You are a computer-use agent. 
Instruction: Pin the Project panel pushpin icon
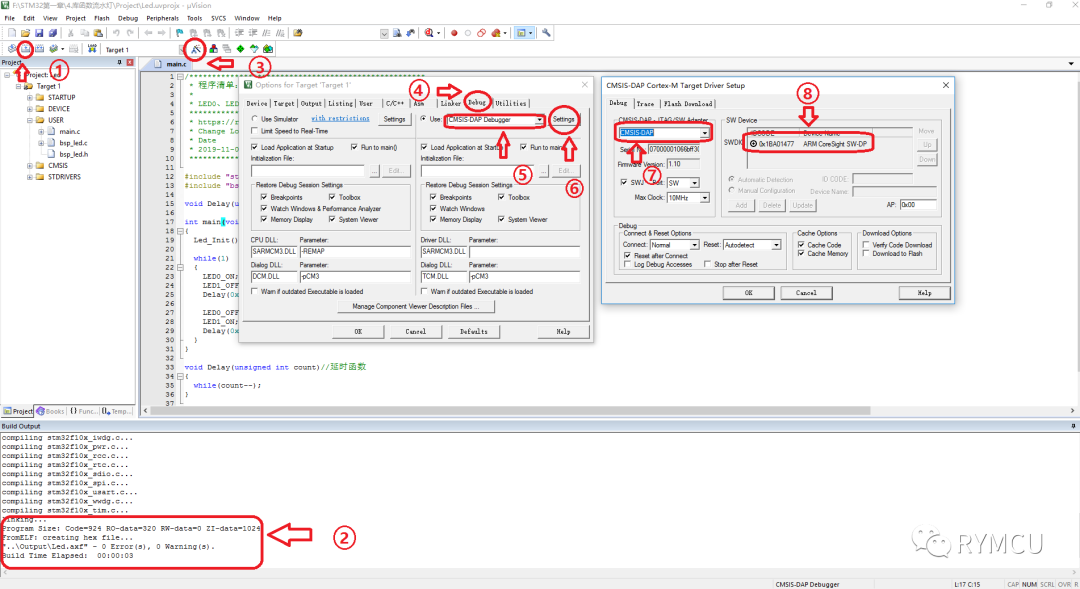click(119, 63)
